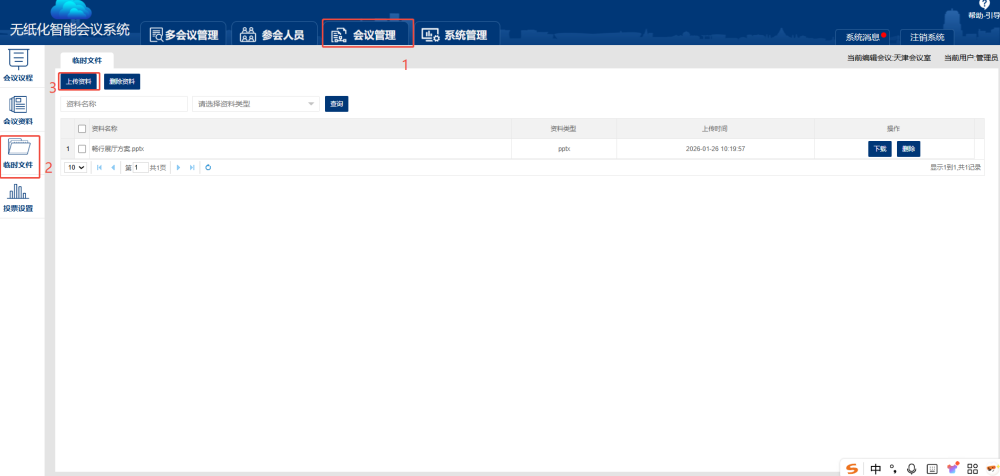Switch to the 参会人员 tab
The height and width of the screenshot is (476, 1000).
click(274, 35)
